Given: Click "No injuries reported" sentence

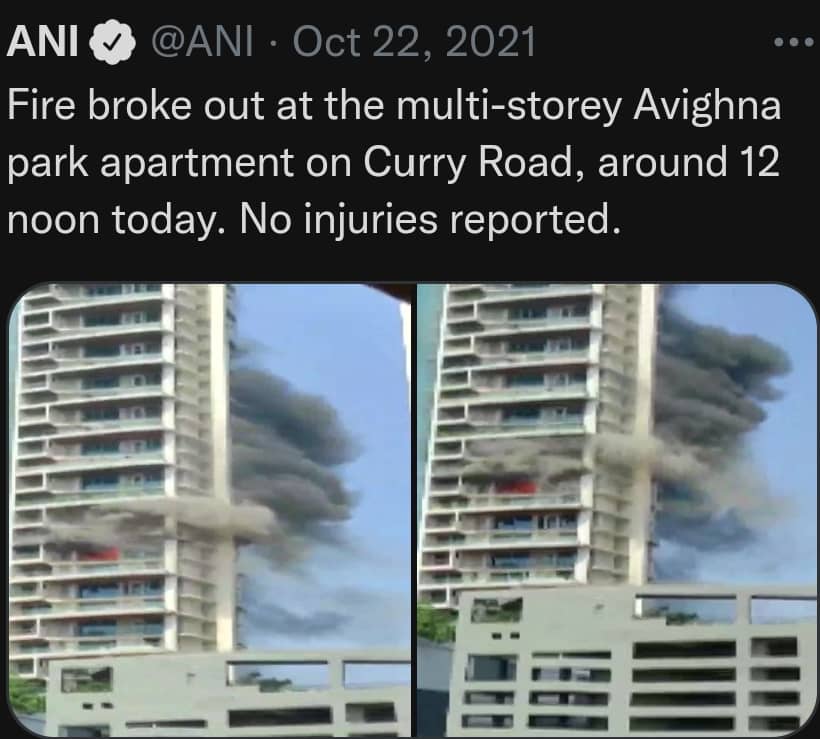Looking at the screenshot, I should coord(430,220).
